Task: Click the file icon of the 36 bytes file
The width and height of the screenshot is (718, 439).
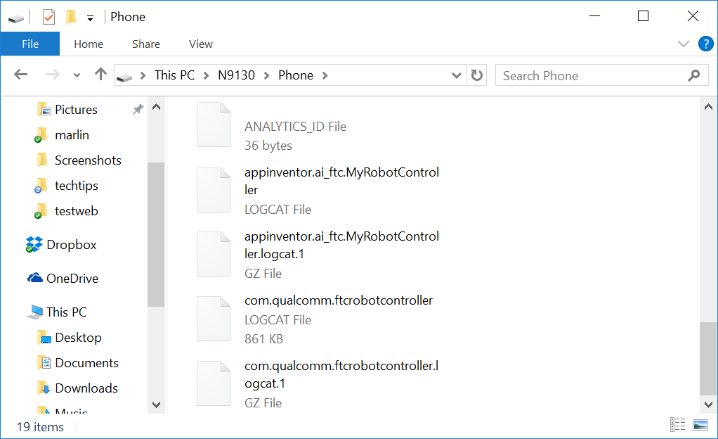Action: click(x=213, y=125)
